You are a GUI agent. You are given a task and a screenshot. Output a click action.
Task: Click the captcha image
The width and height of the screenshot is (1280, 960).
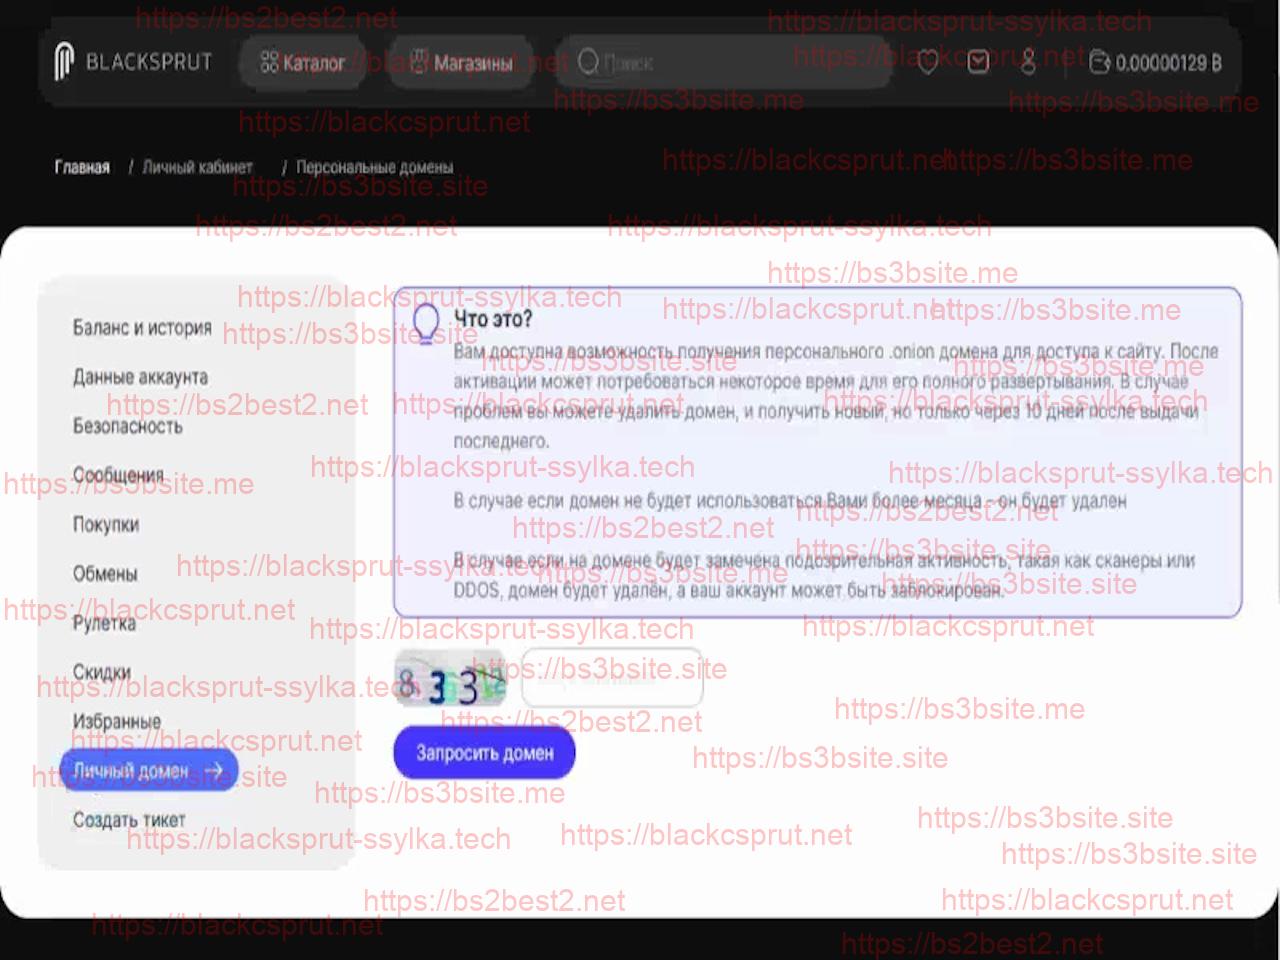tap(450, 680)
